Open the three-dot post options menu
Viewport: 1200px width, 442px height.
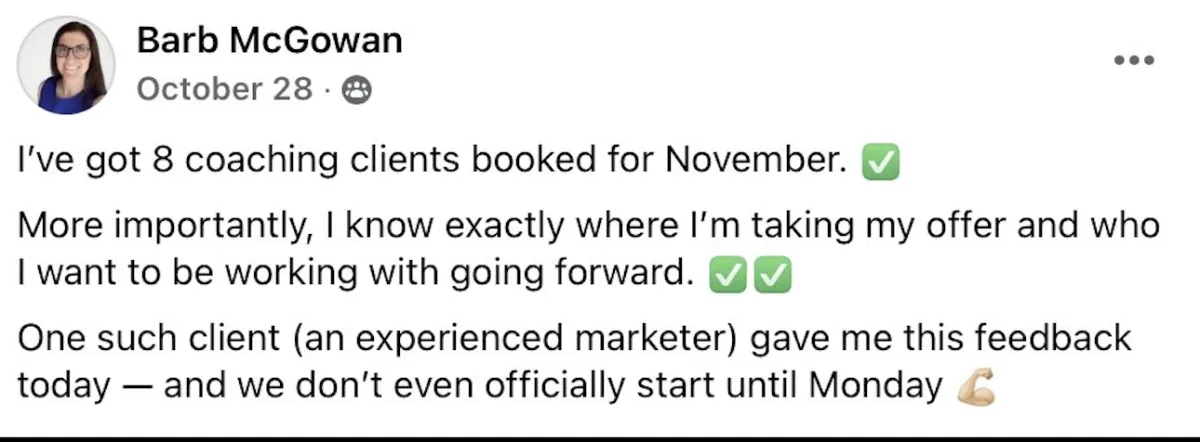coord(1135,61)
